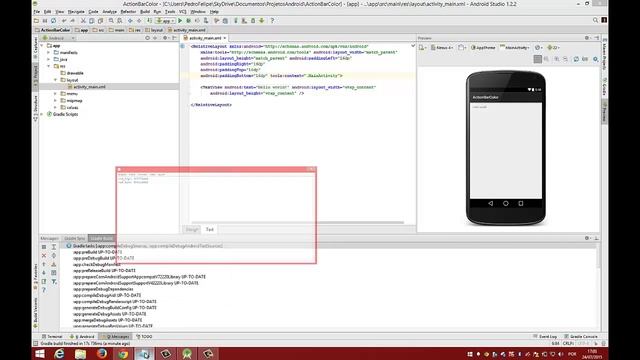Collapse the res folder

[49, 66]
